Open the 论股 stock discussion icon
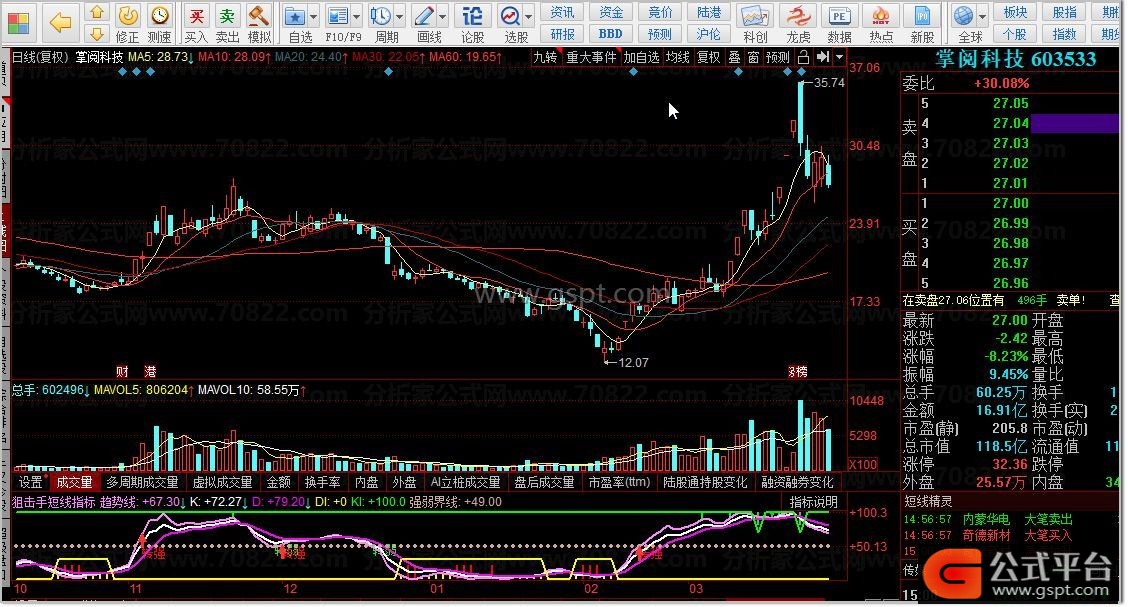Viewport: 1128px width, 607px height. click(473, 23)
